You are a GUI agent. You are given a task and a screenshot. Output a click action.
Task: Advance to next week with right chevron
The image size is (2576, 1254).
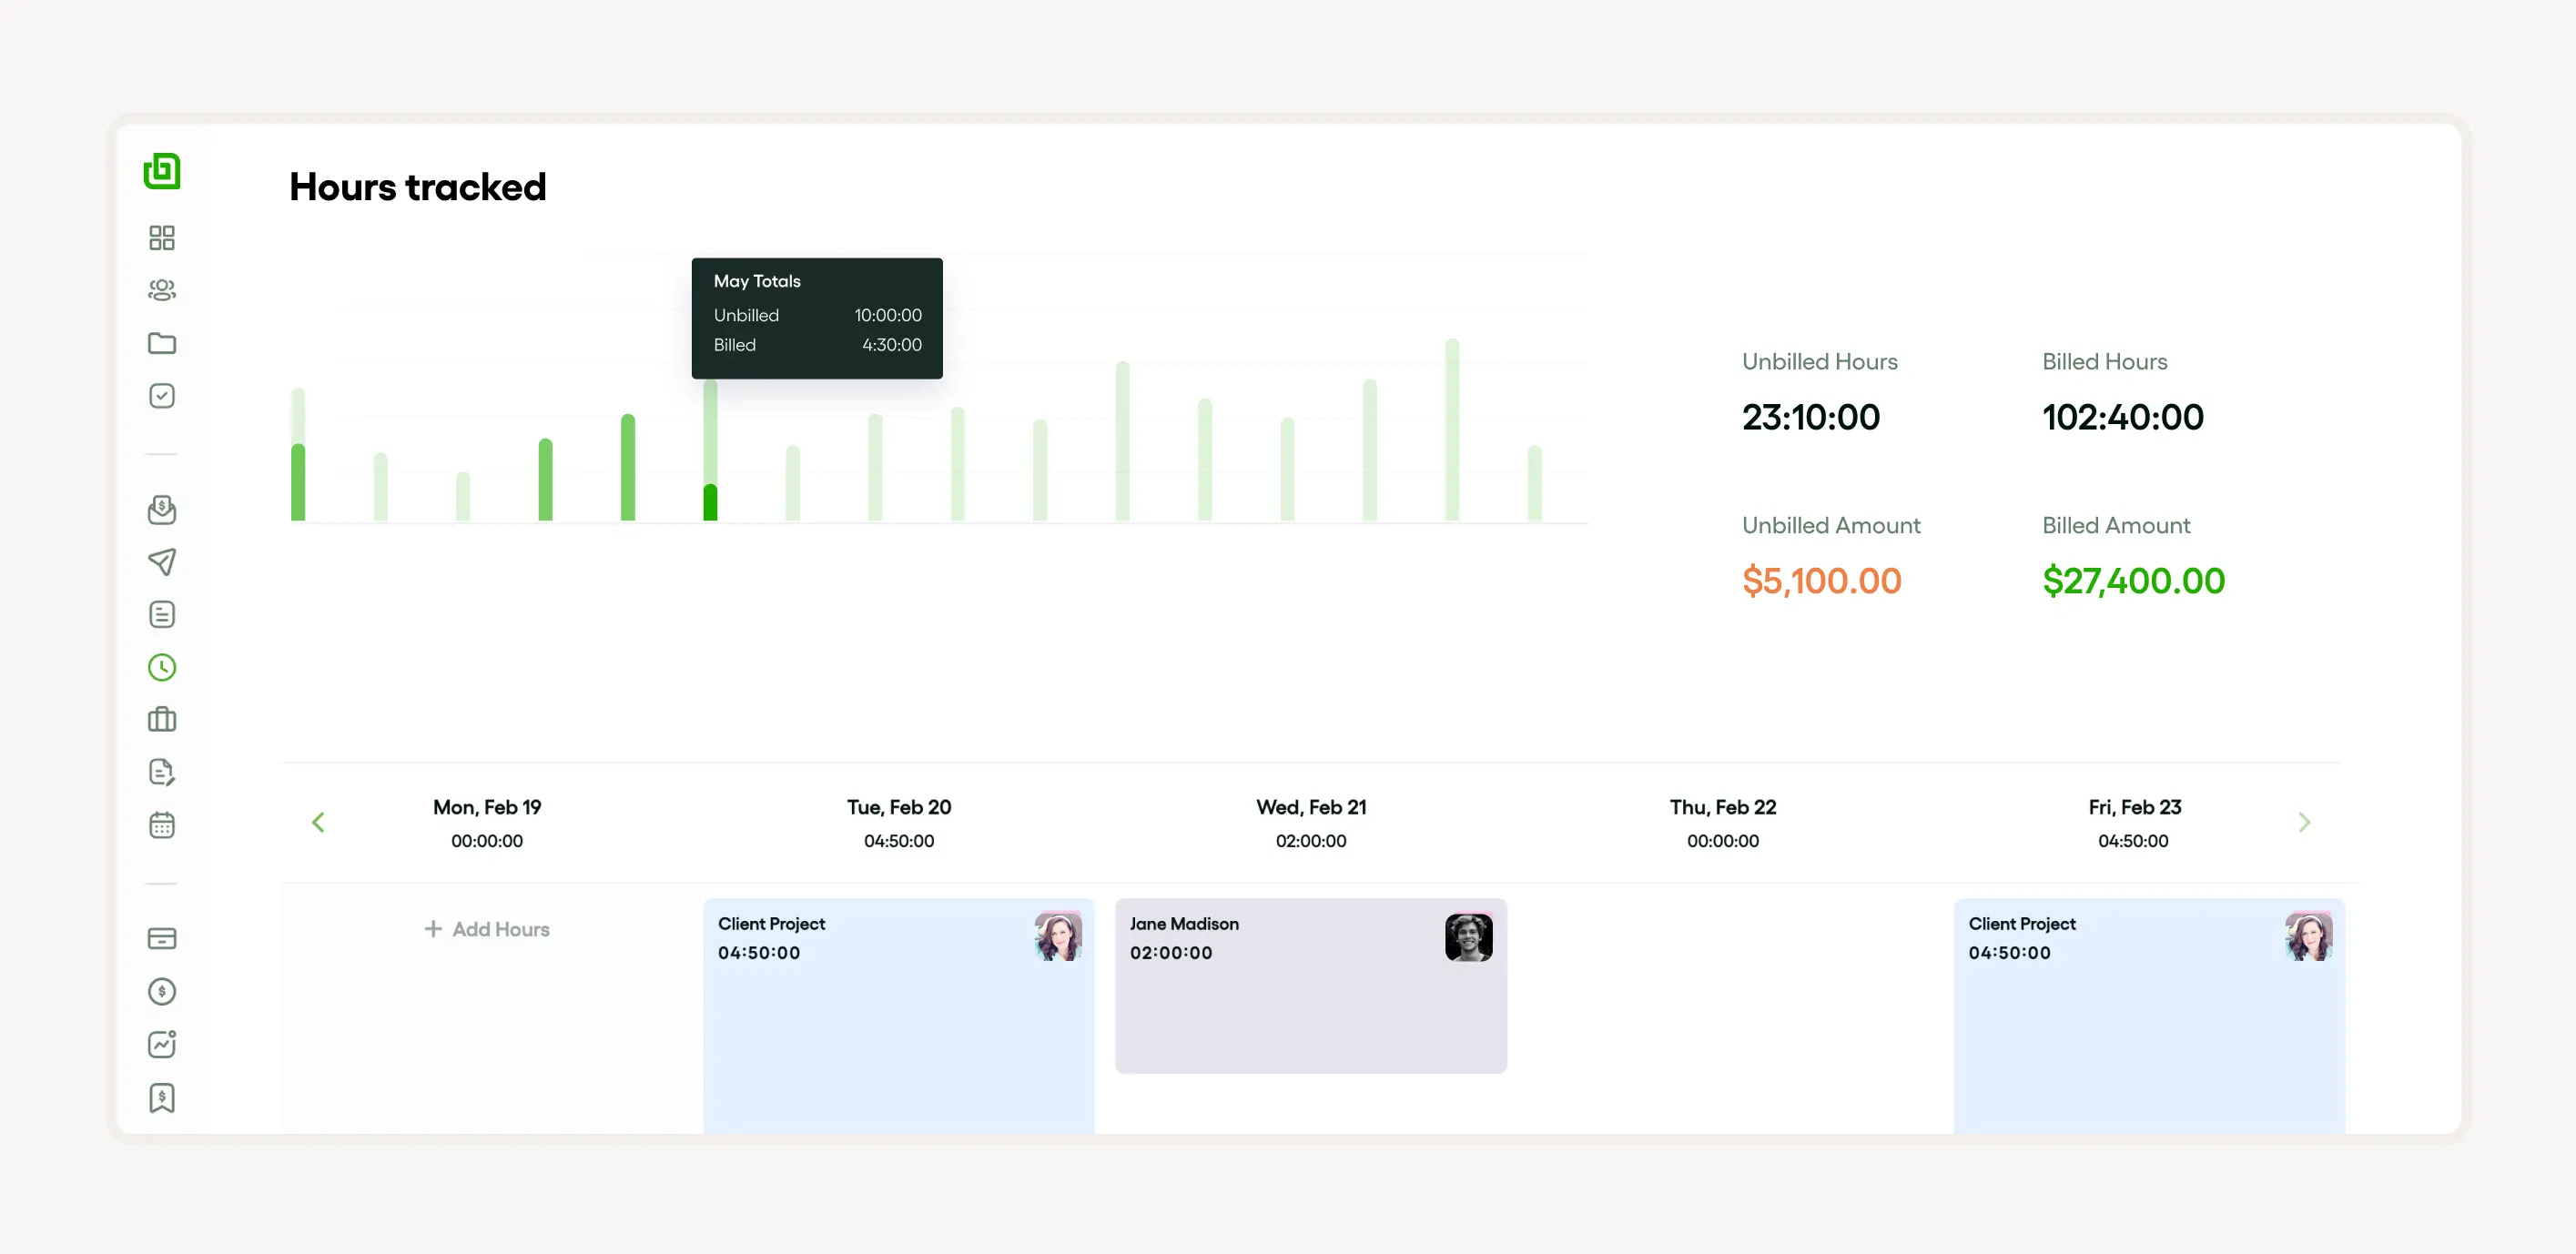(2305, 821)
